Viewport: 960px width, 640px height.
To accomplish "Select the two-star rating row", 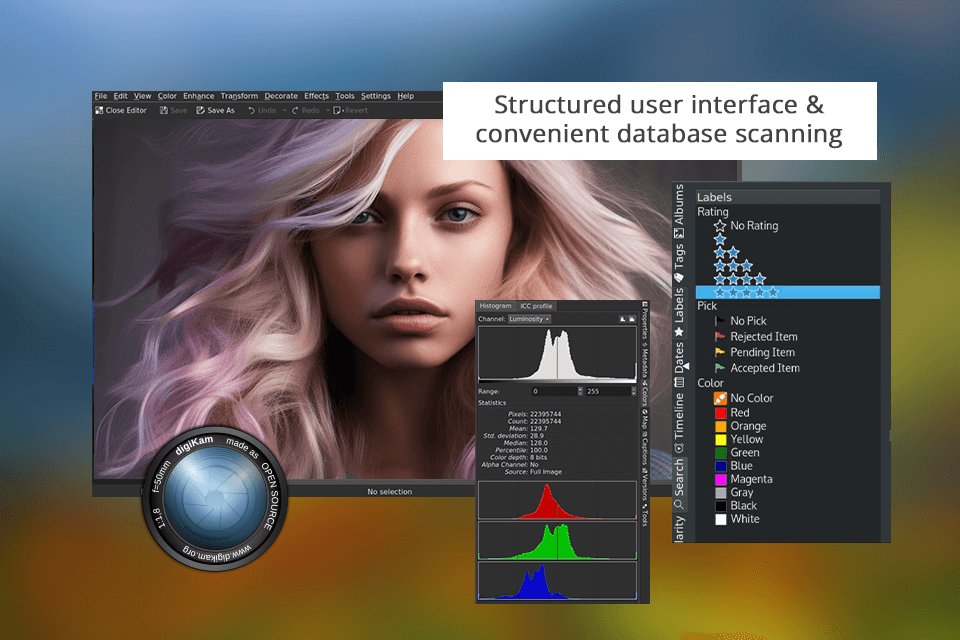I will pyautogui.click(x=727, y=252).
